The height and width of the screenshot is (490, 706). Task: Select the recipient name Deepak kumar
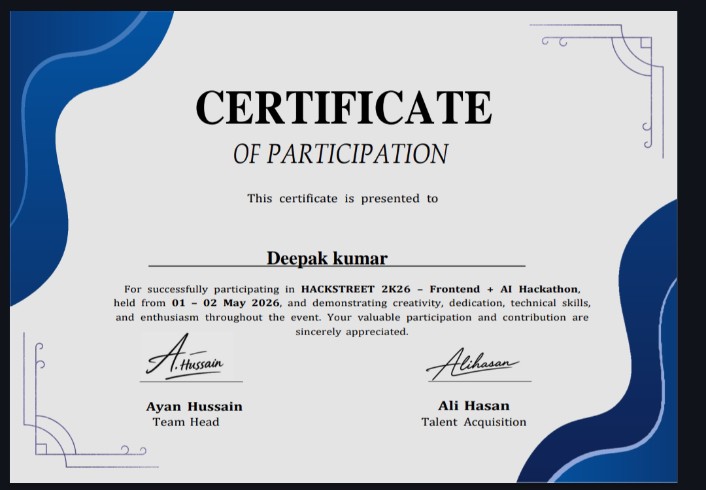(327, 259)
